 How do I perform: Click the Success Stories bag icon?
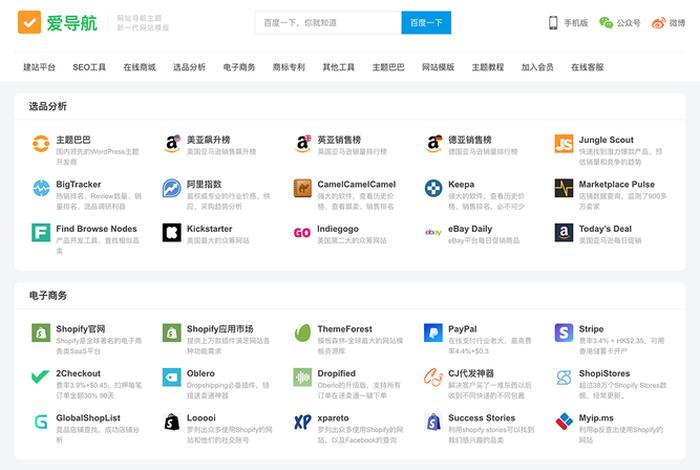[433, 422]
